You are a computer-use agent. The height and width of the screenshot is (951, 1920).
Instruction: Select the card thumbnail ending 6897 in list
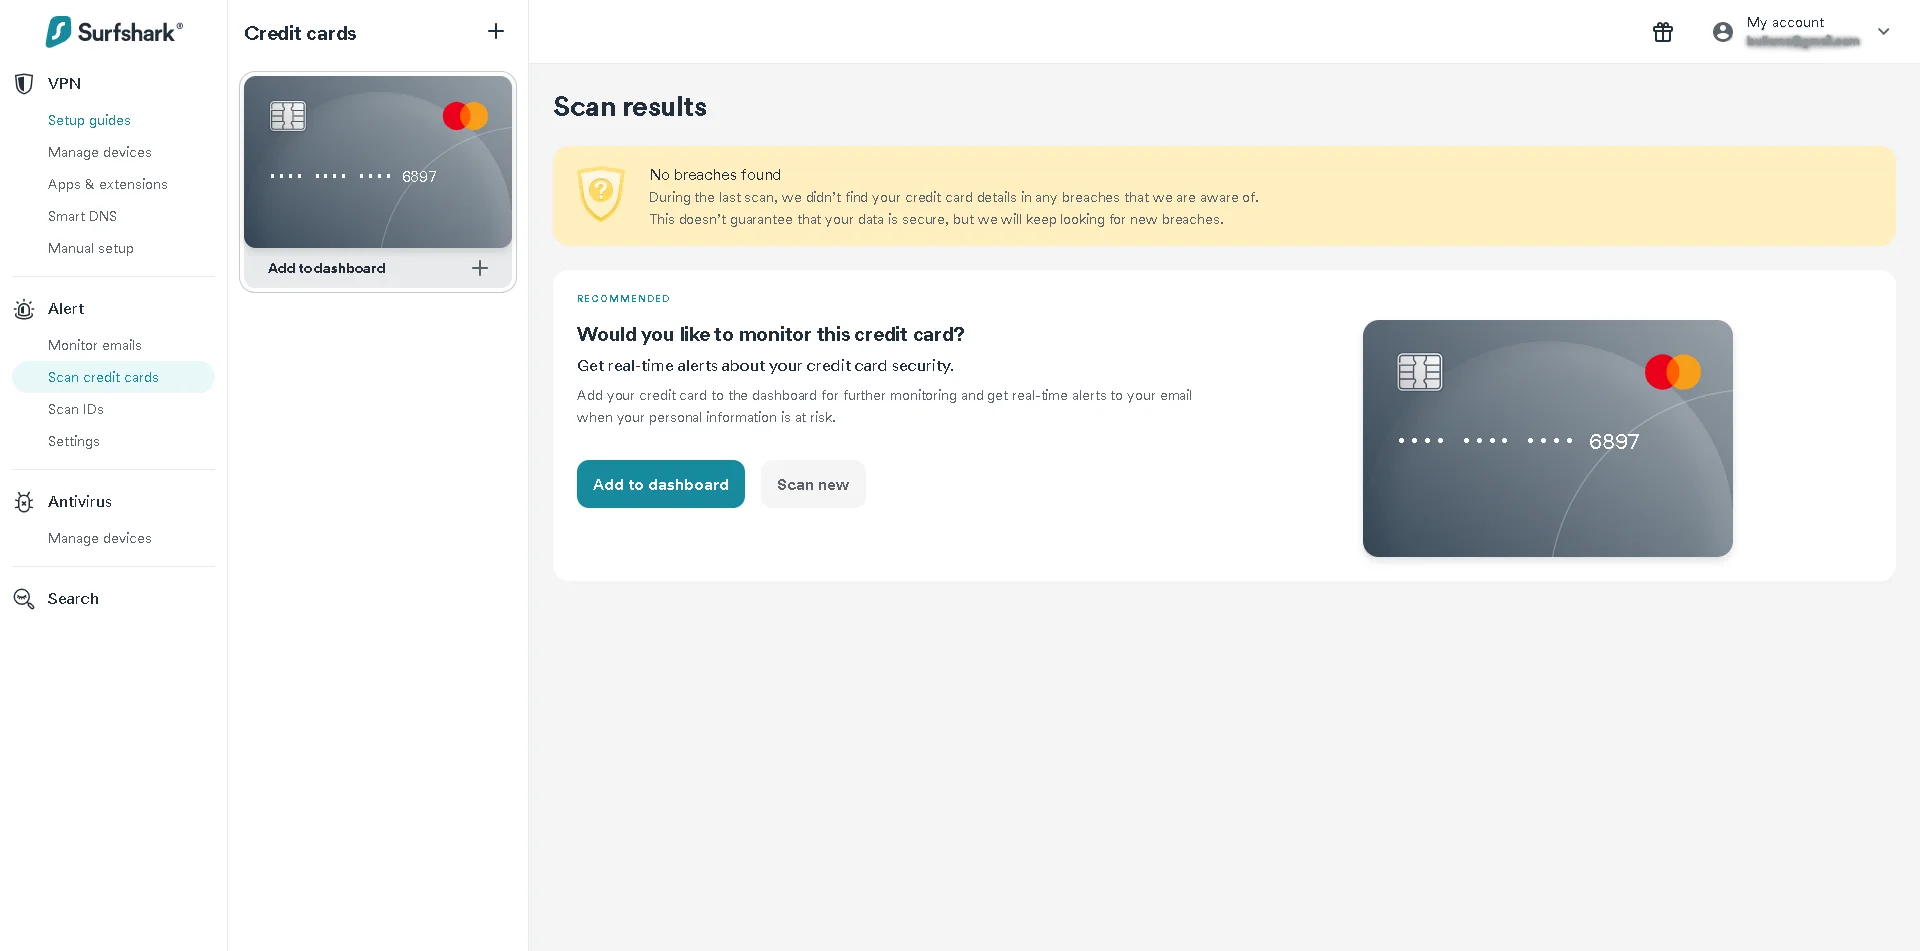click(x=378, y=162)
